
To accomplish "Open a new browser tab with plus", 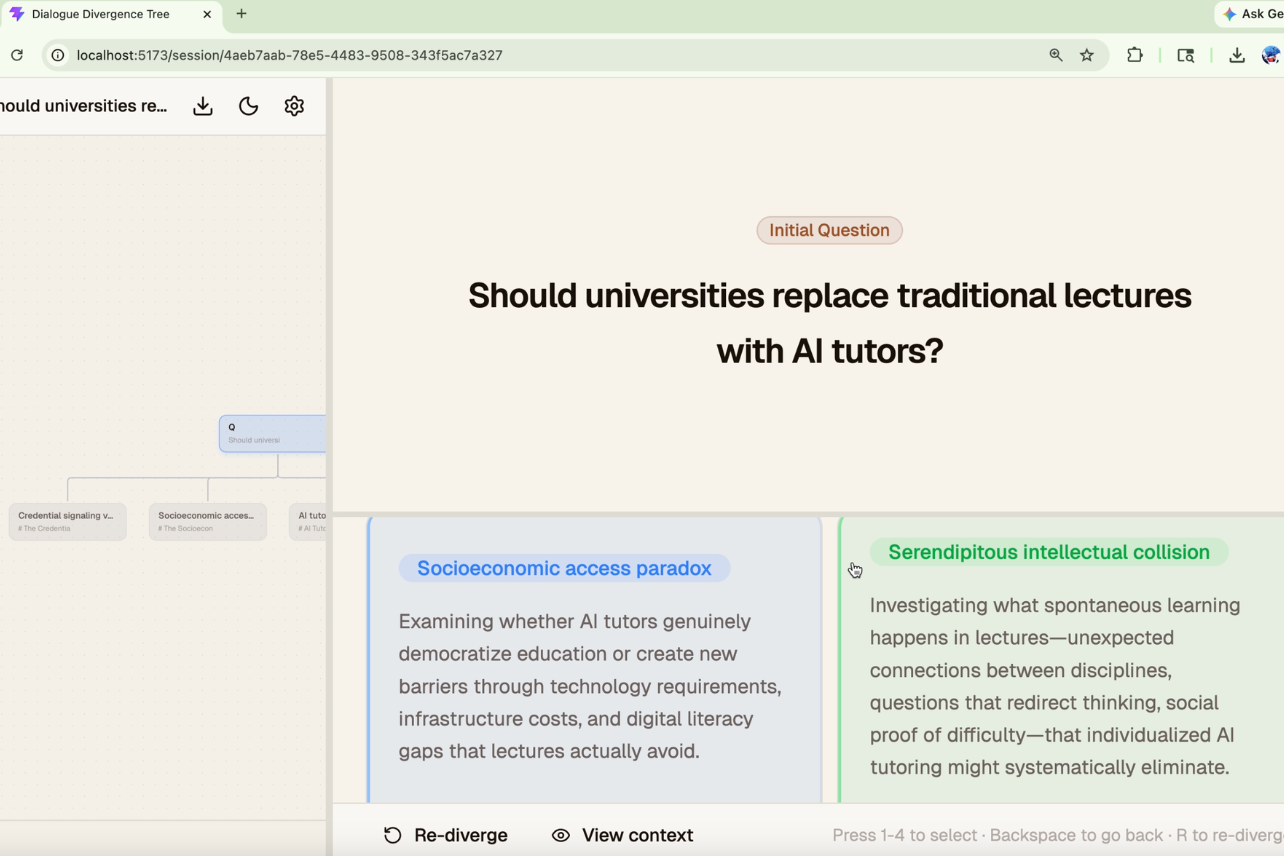I will 241,14.
